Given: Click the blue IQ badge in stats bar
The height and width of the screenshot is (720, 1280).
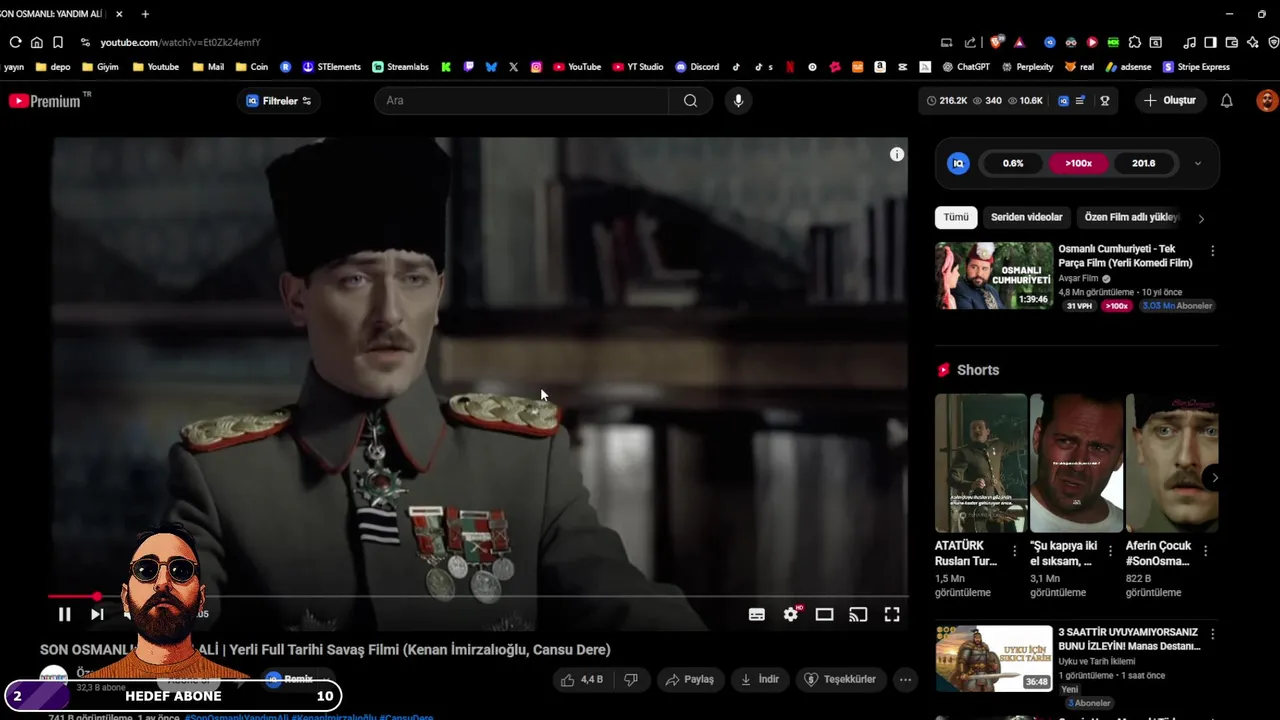Looking at the screenshot, I should pyautogui.click(x=1064, y=101).
